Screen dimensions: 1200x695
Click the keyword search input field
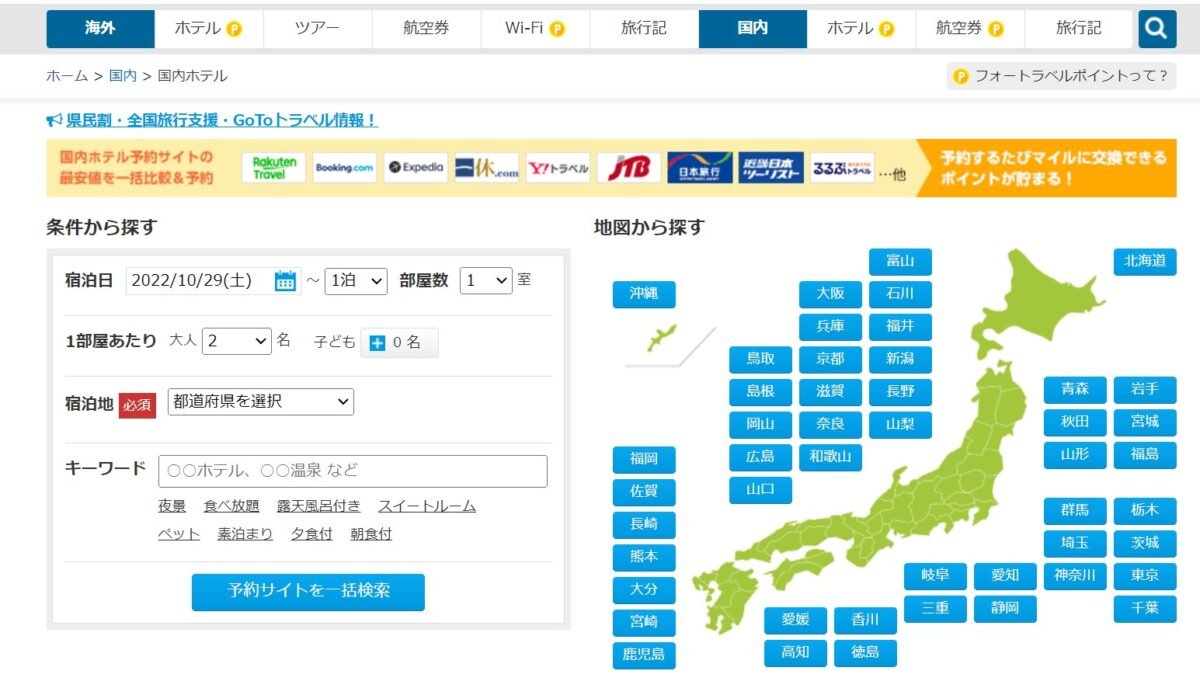point(355,470)
